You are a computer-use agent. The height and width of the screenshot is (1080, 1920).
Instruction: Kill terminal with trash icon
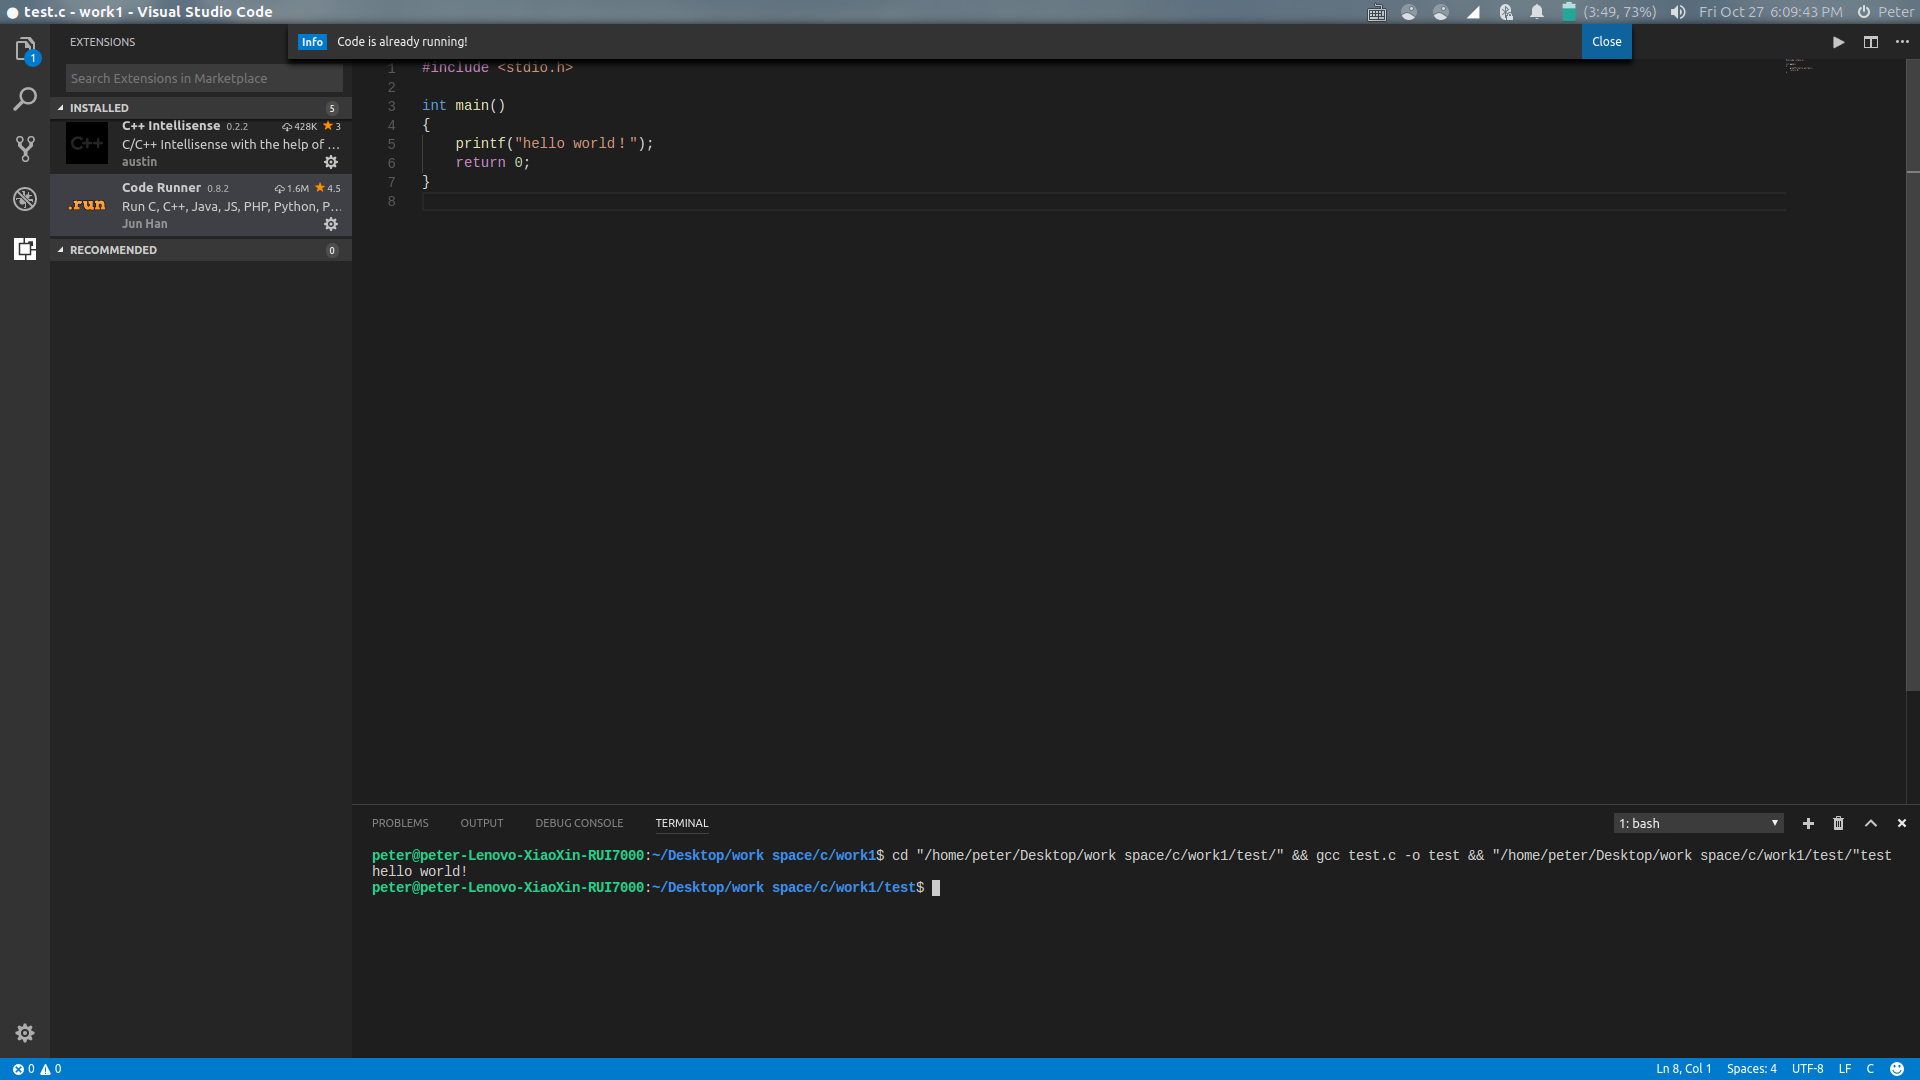click(1838, 823)
